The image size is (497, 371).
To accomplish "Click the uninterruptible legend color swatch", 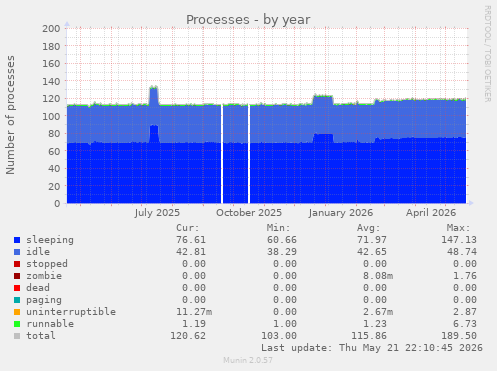I will coord(17,312).
